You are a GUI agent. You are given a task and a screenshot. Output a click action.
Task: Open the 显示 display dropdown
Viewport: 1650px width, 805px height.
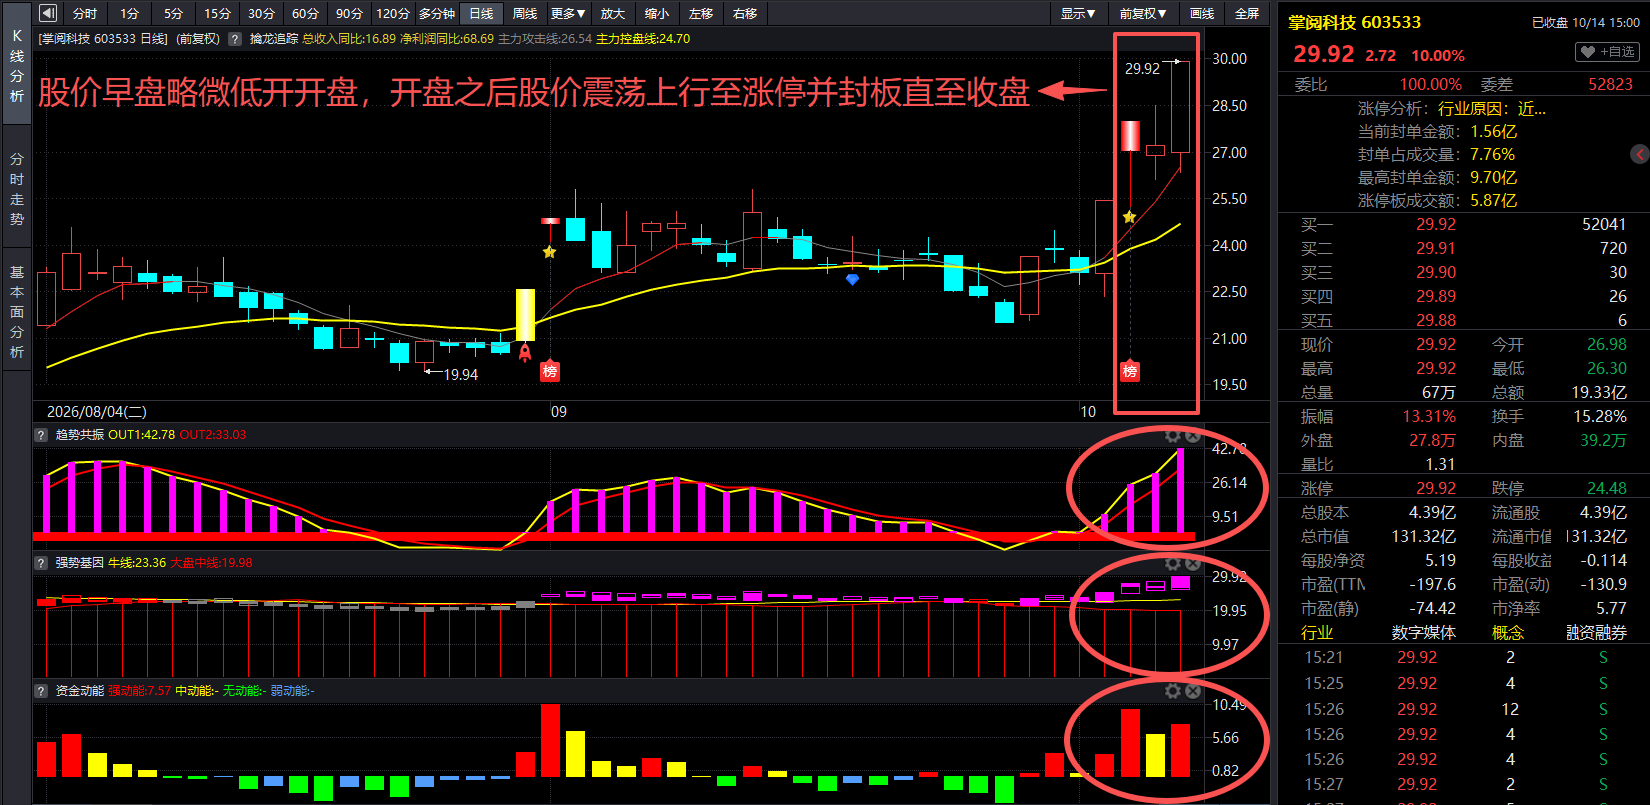1078,13
